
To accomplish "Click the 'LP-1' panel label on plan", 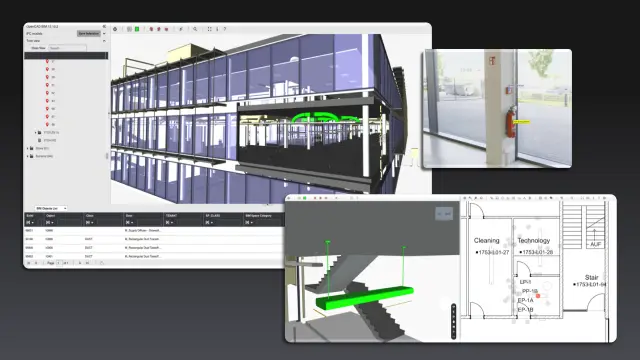I will click(x=525, y=282).
